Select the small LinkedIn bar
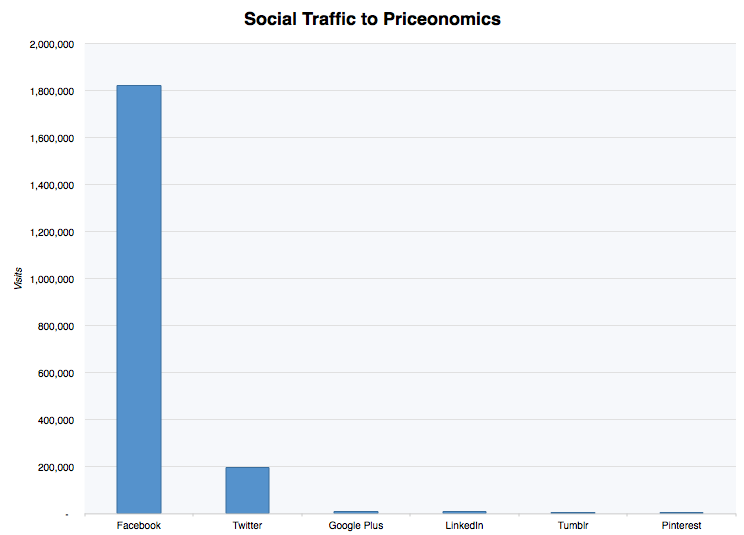744x535 pixels. click(x=464, y=512)
